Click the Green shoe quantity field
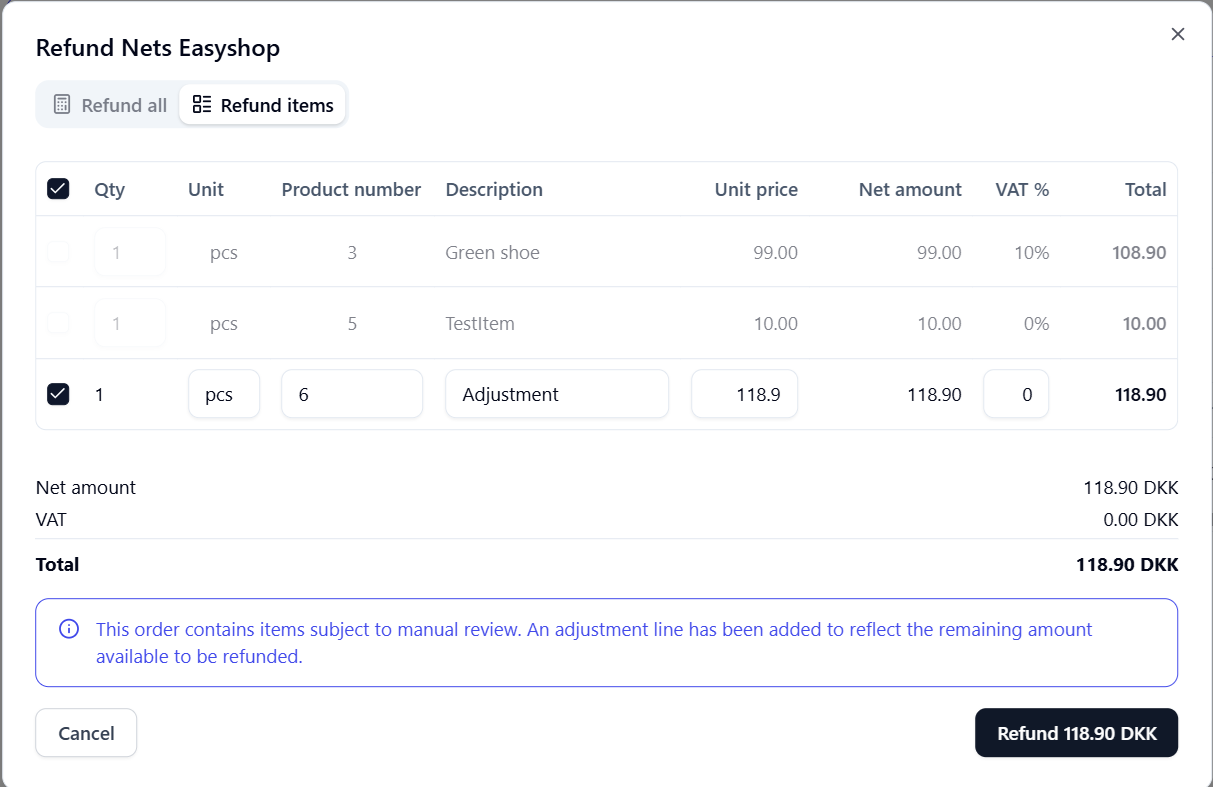This screenshot has width=1217, height=787. tap(130, 252)
